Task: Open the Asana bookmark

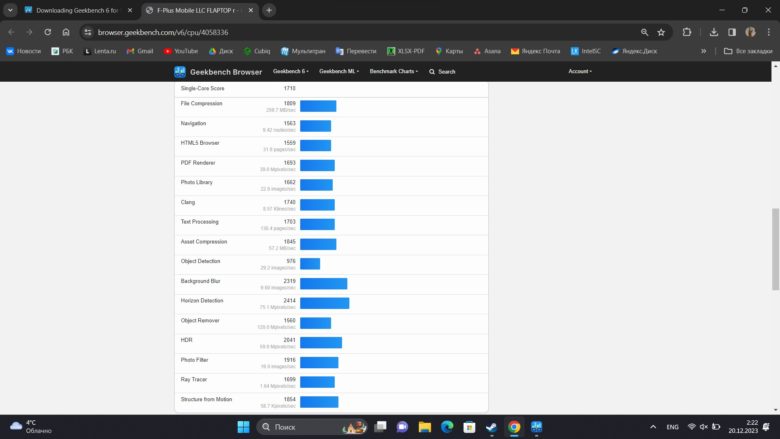Action: tap(487, 51)
